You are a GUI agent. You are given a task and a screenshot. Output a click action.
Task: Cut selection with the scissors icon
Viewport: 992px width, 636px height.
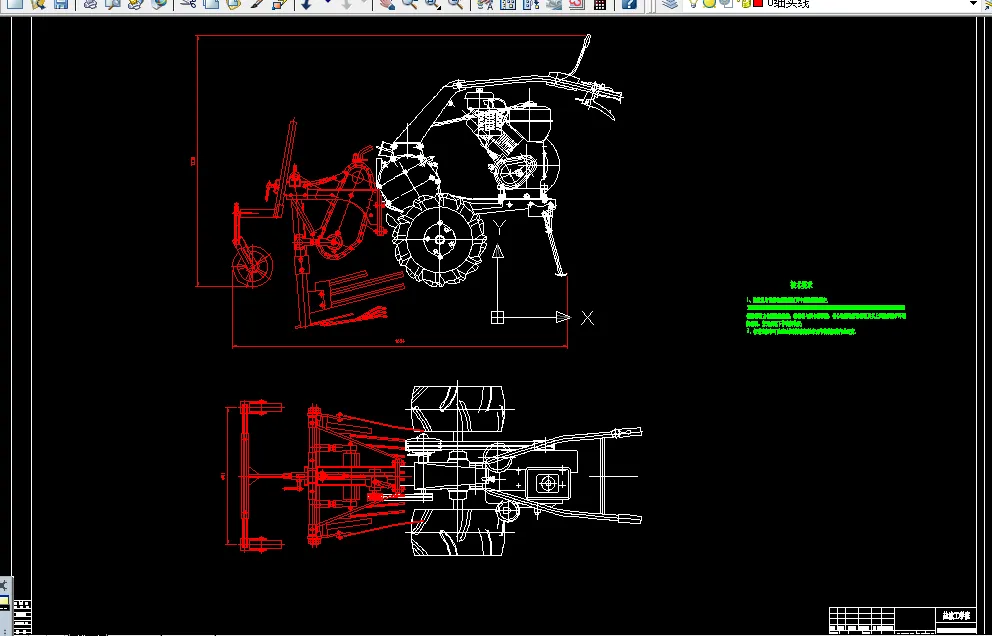click(x=188, y=4)
